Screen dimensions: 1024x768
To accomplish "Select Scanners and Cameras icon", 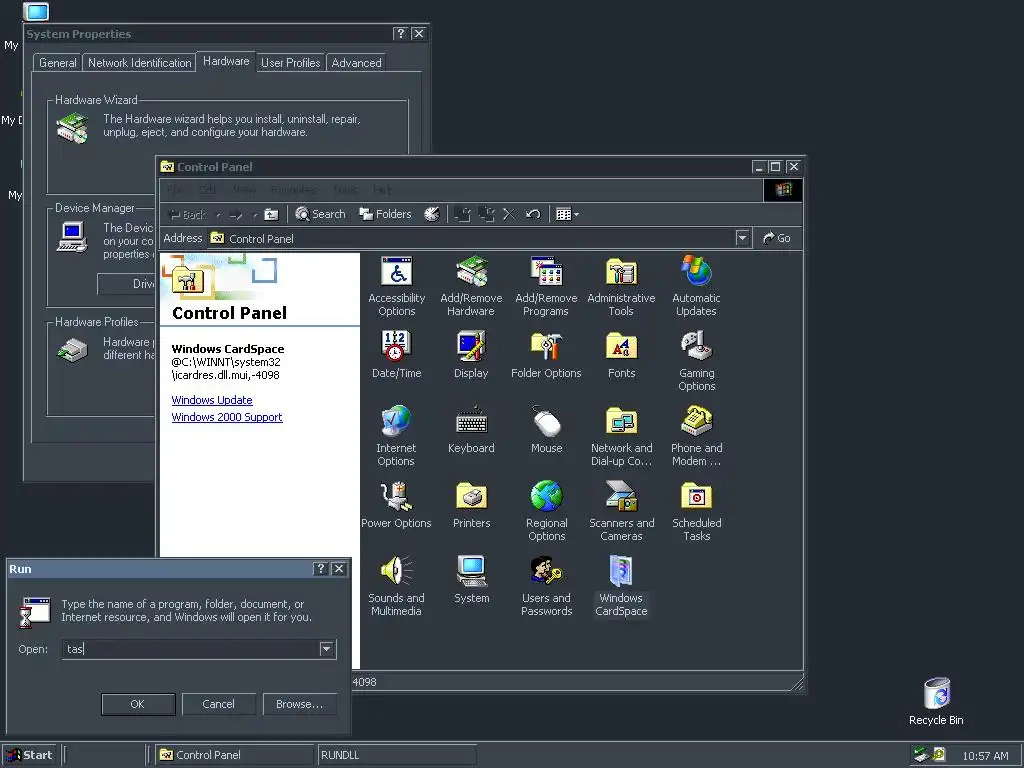I will [x=621, y=511].
